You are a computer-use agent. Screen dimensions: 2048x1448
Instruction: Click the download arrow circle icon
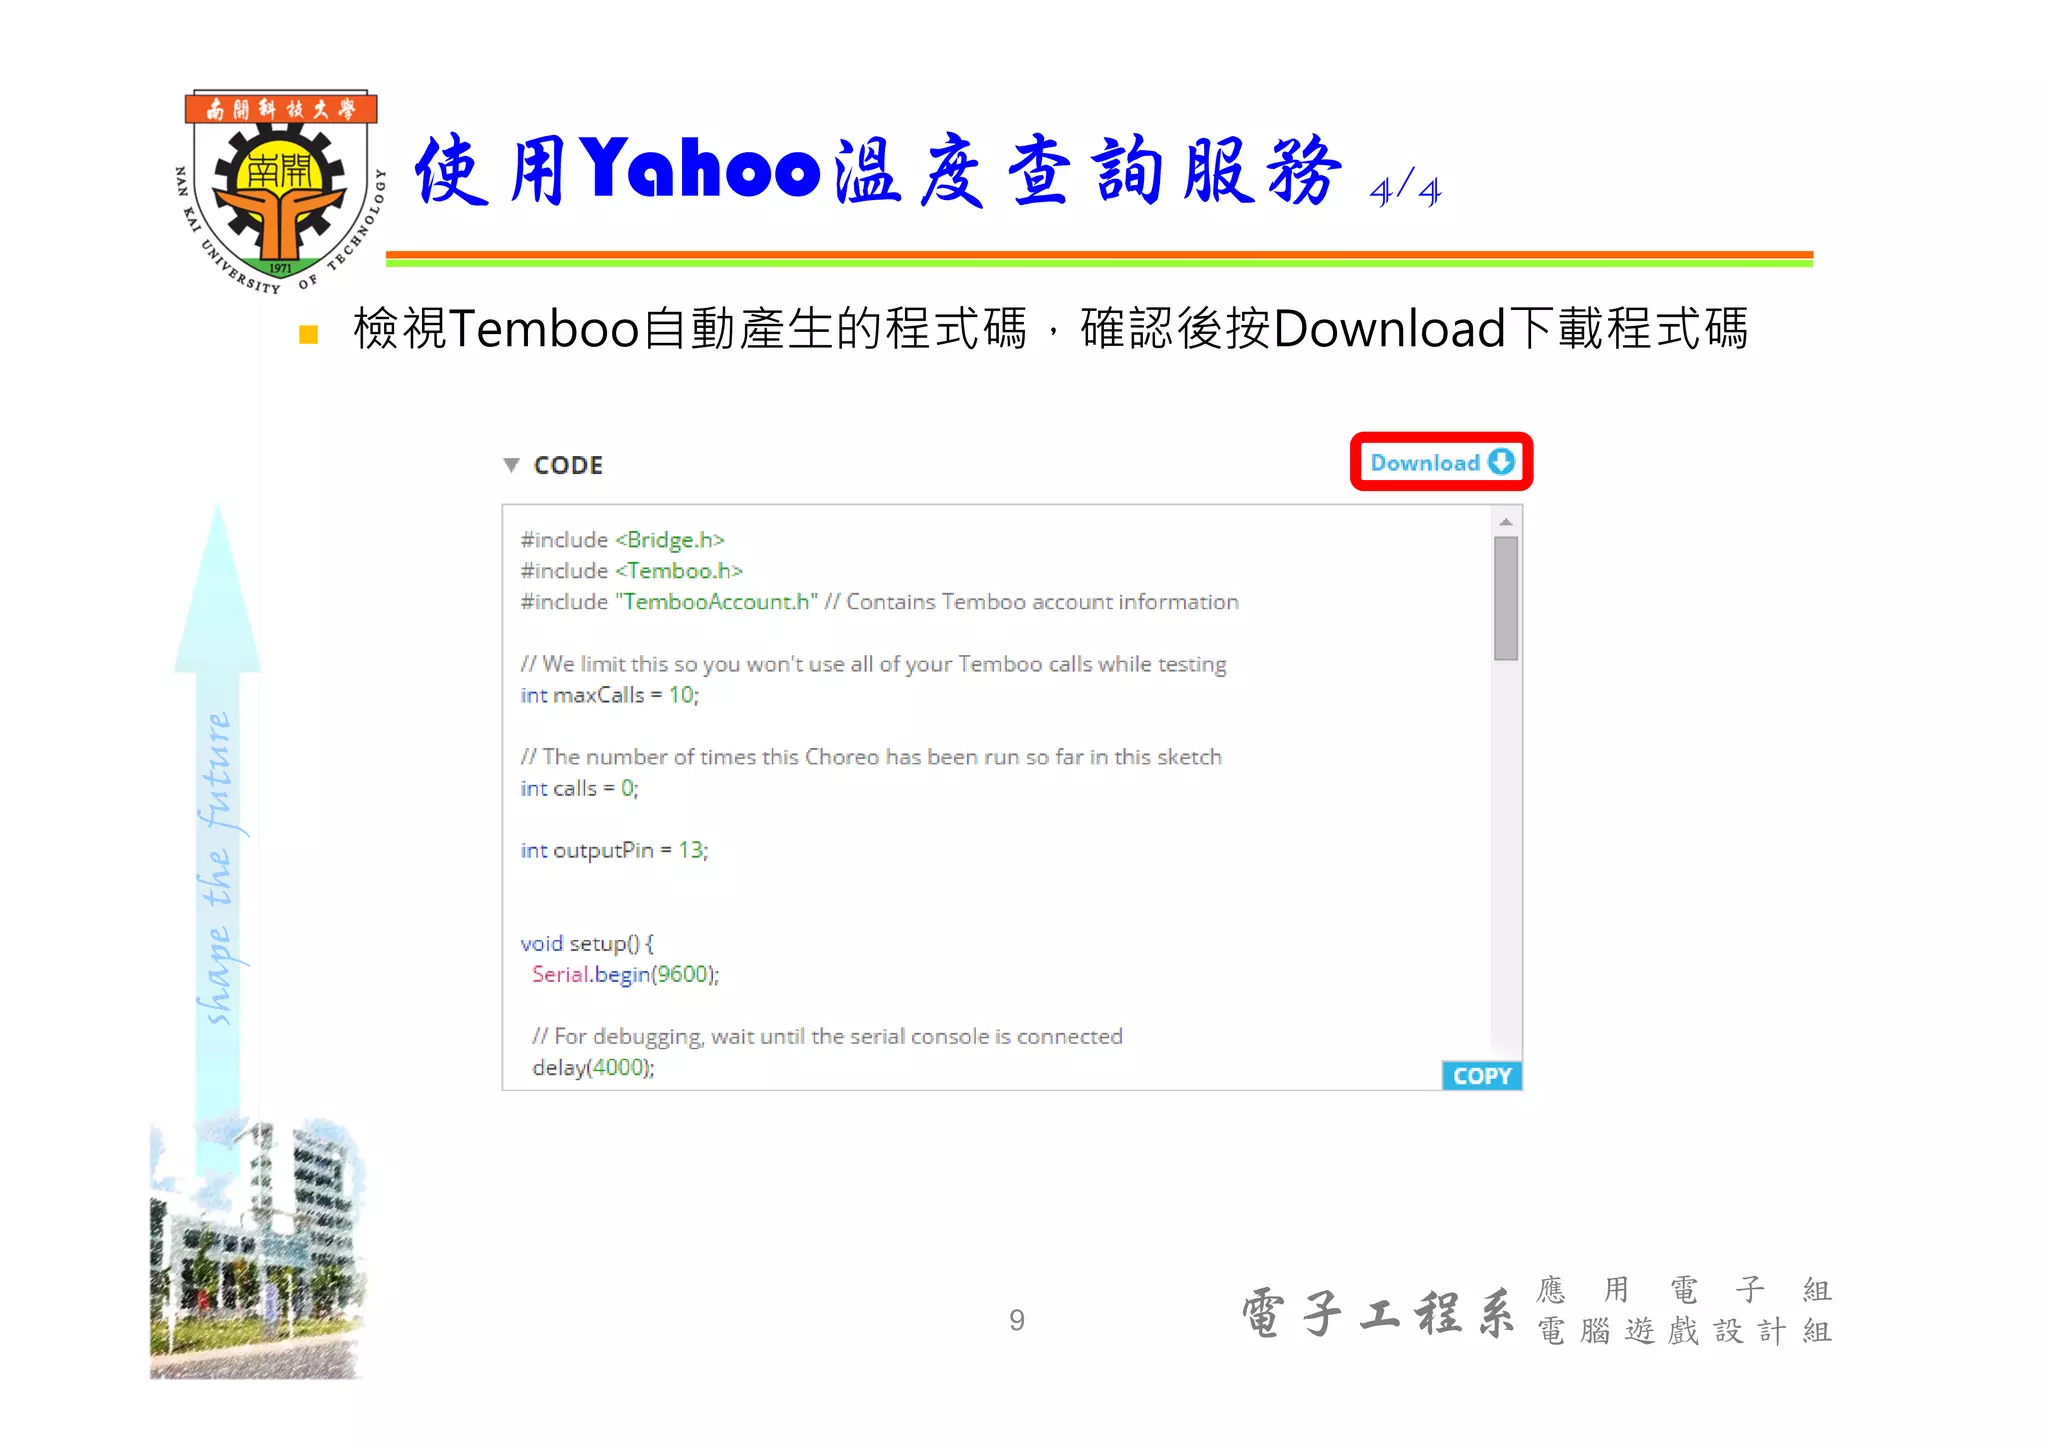coord(1501,462)
